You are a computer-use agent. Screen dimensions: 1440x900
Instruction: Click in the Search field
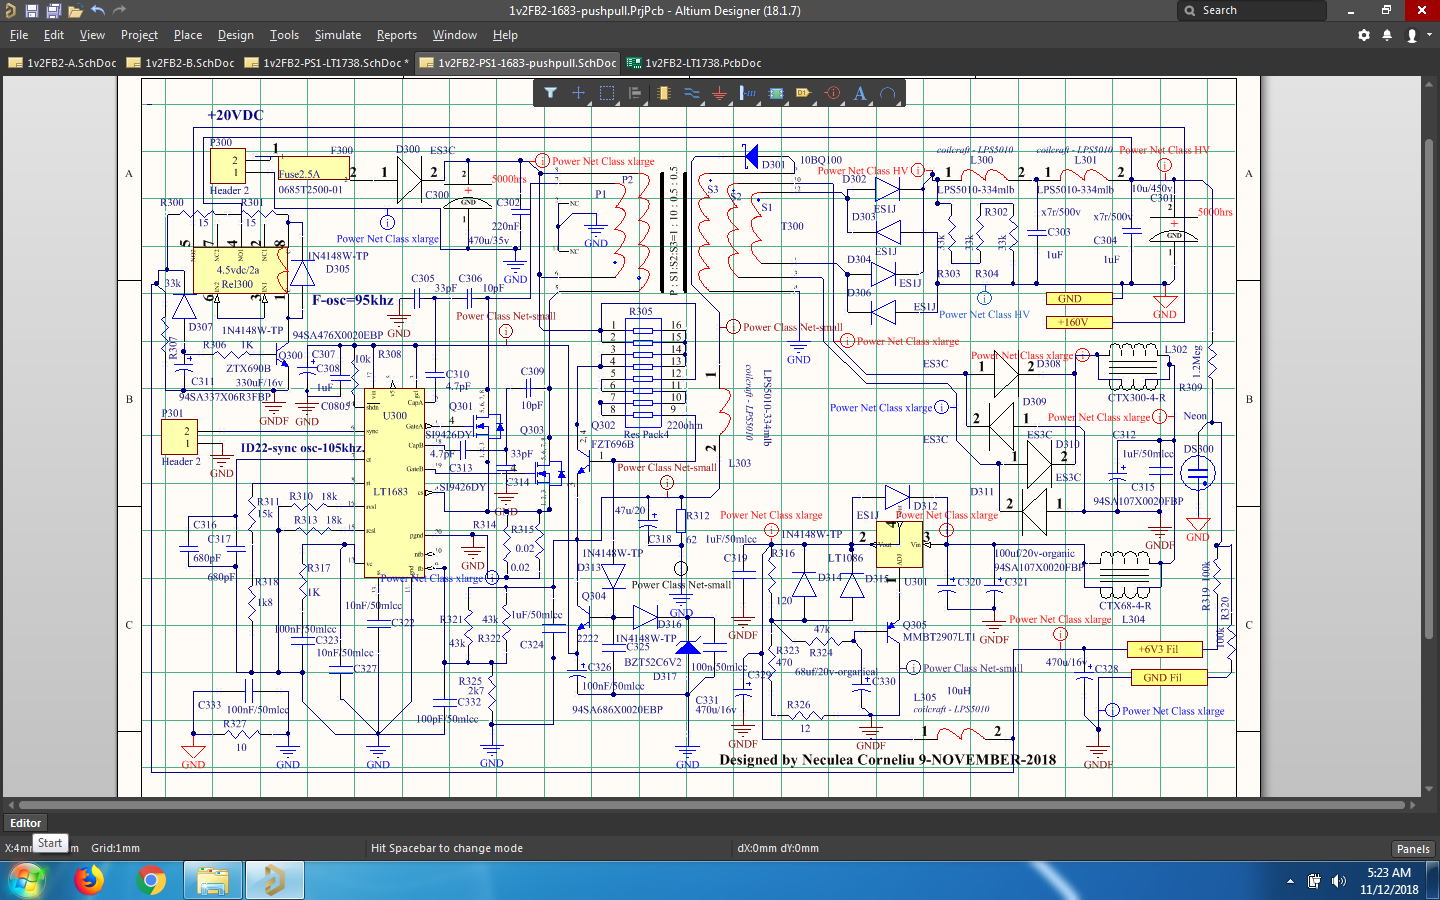click(1252, 10)
